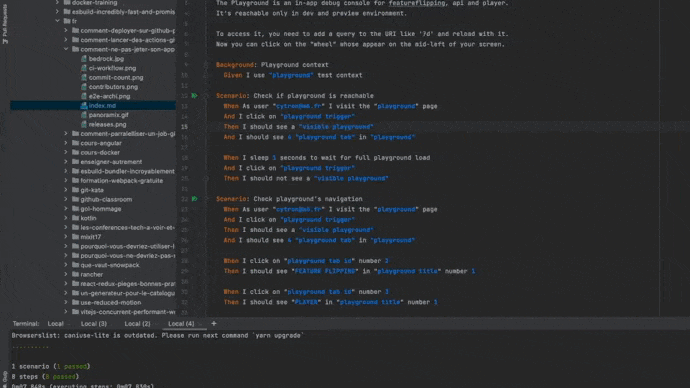The height and width of the screenshot is (388, 690).
Task: Switch to Local (2) terminal tab
Action: tap(137, 323)
